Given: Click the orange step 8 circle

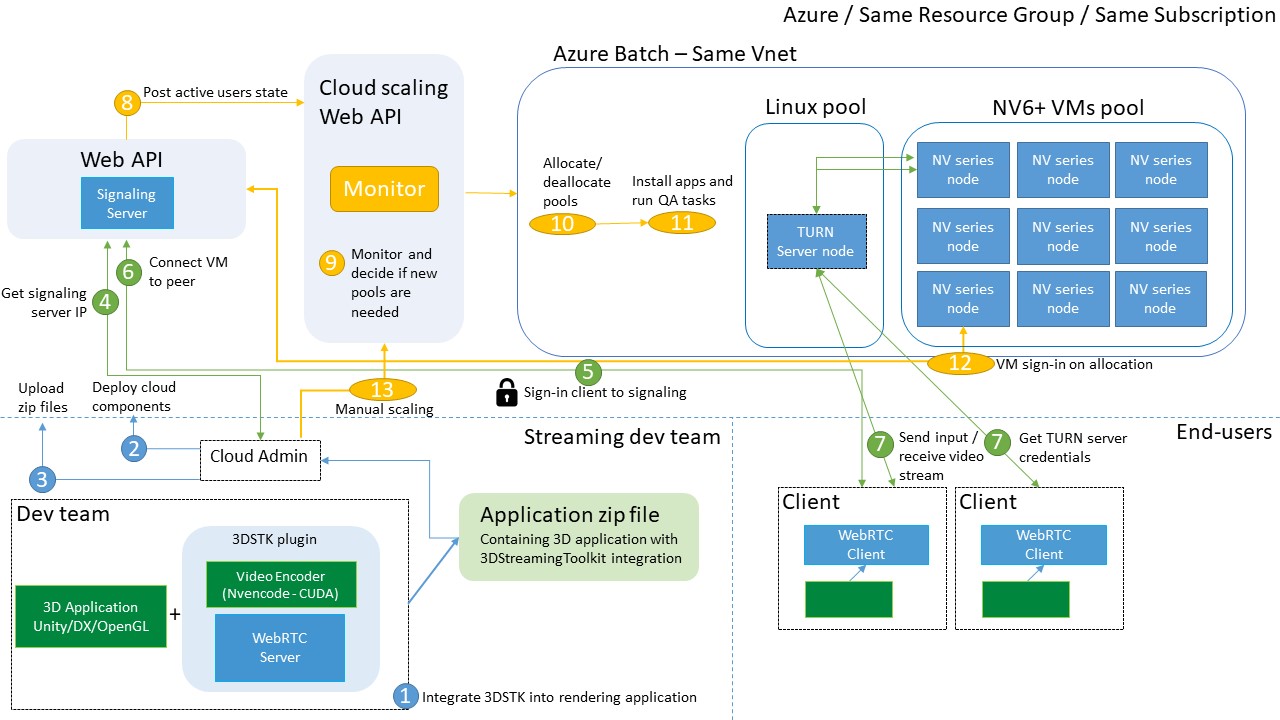Looking at the screenshot, I should click(x=125, y=102).
